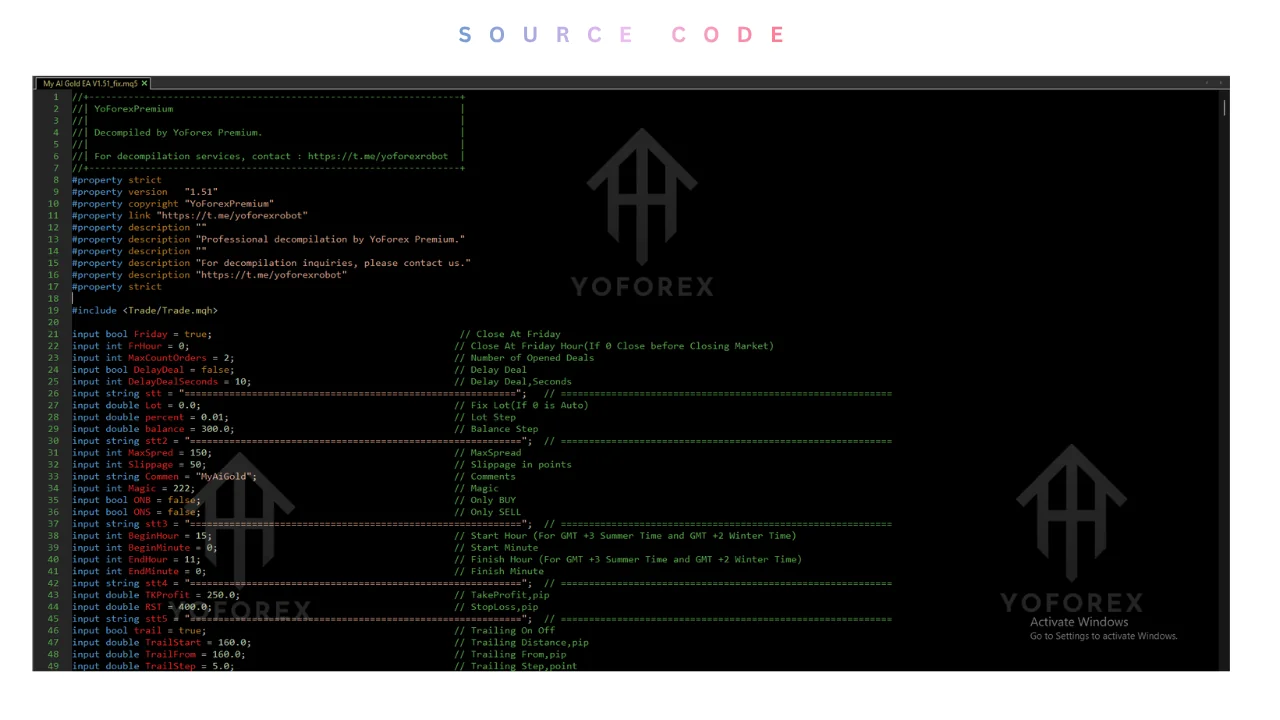
Task: Click the EndHour variable name
Action: coord(147,560)
